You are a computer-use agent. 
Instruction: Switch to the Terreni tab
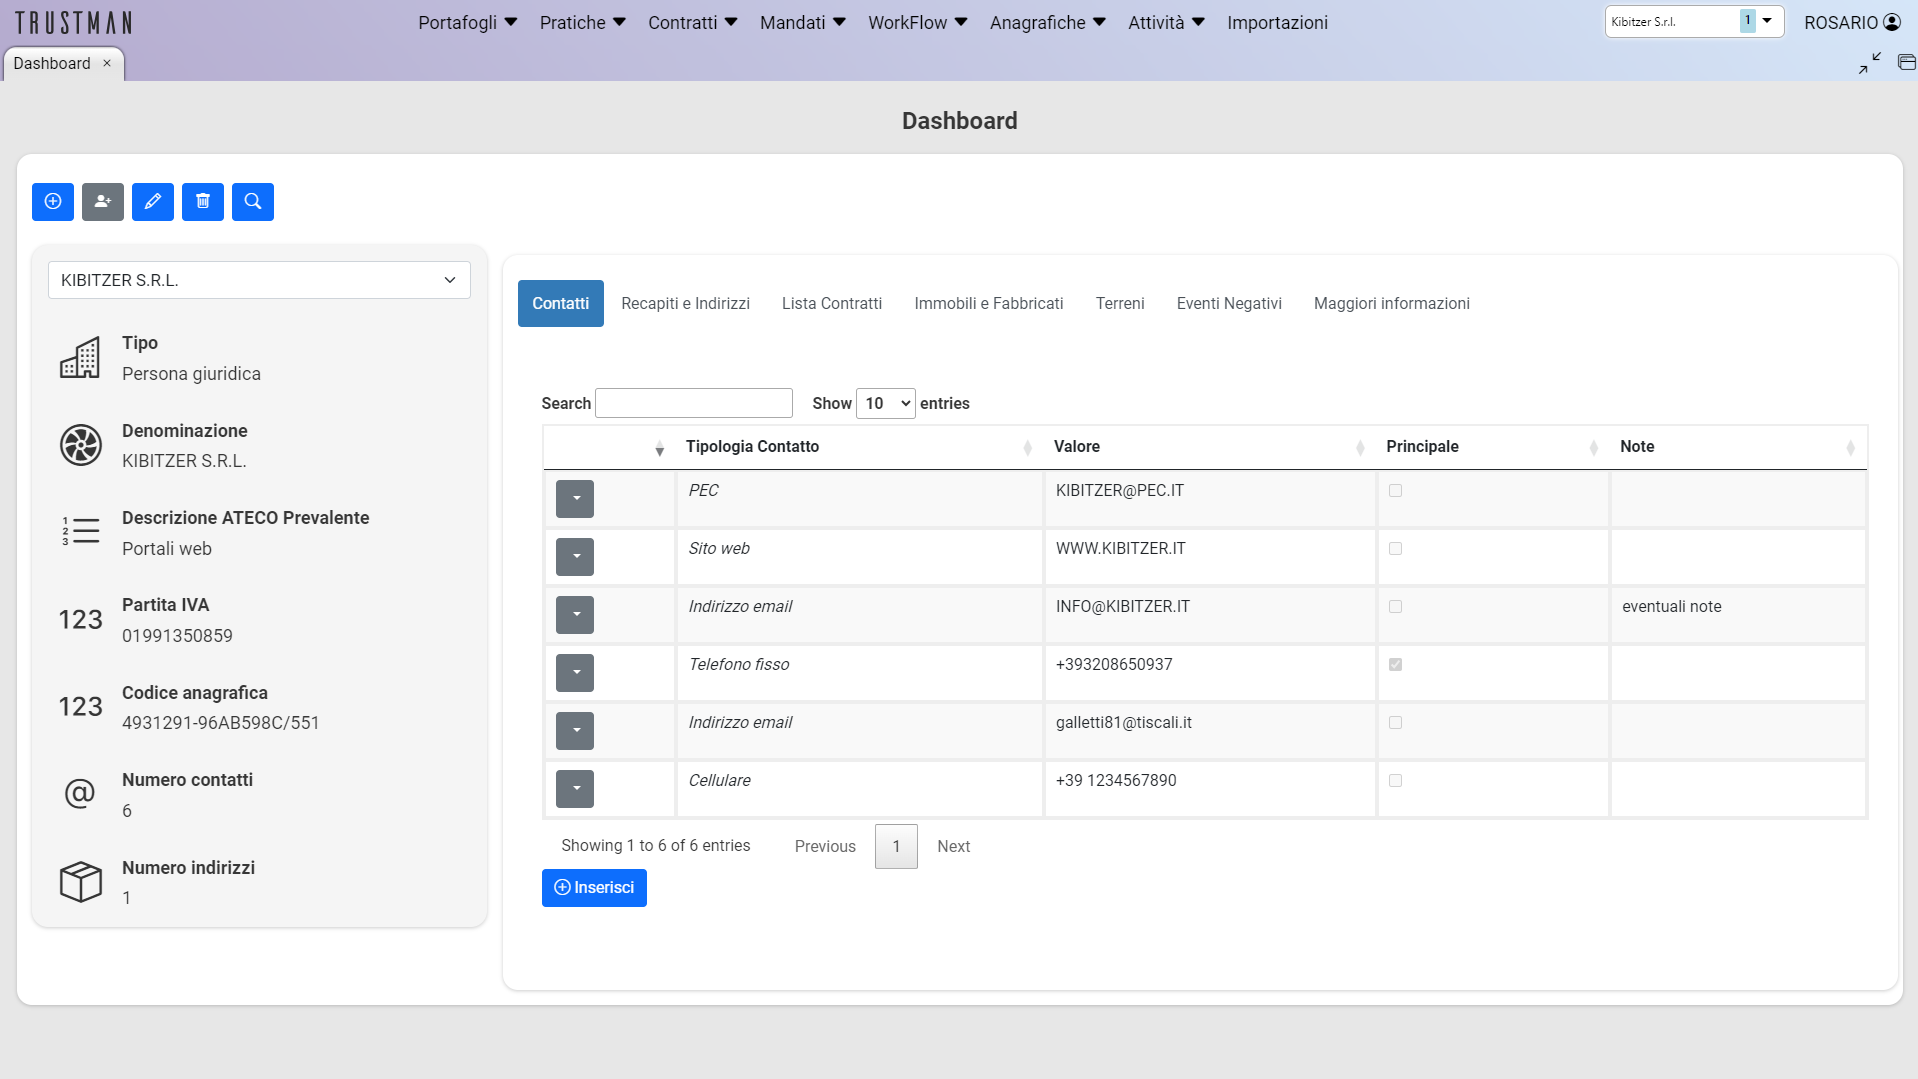click(x=1120, y=304)
